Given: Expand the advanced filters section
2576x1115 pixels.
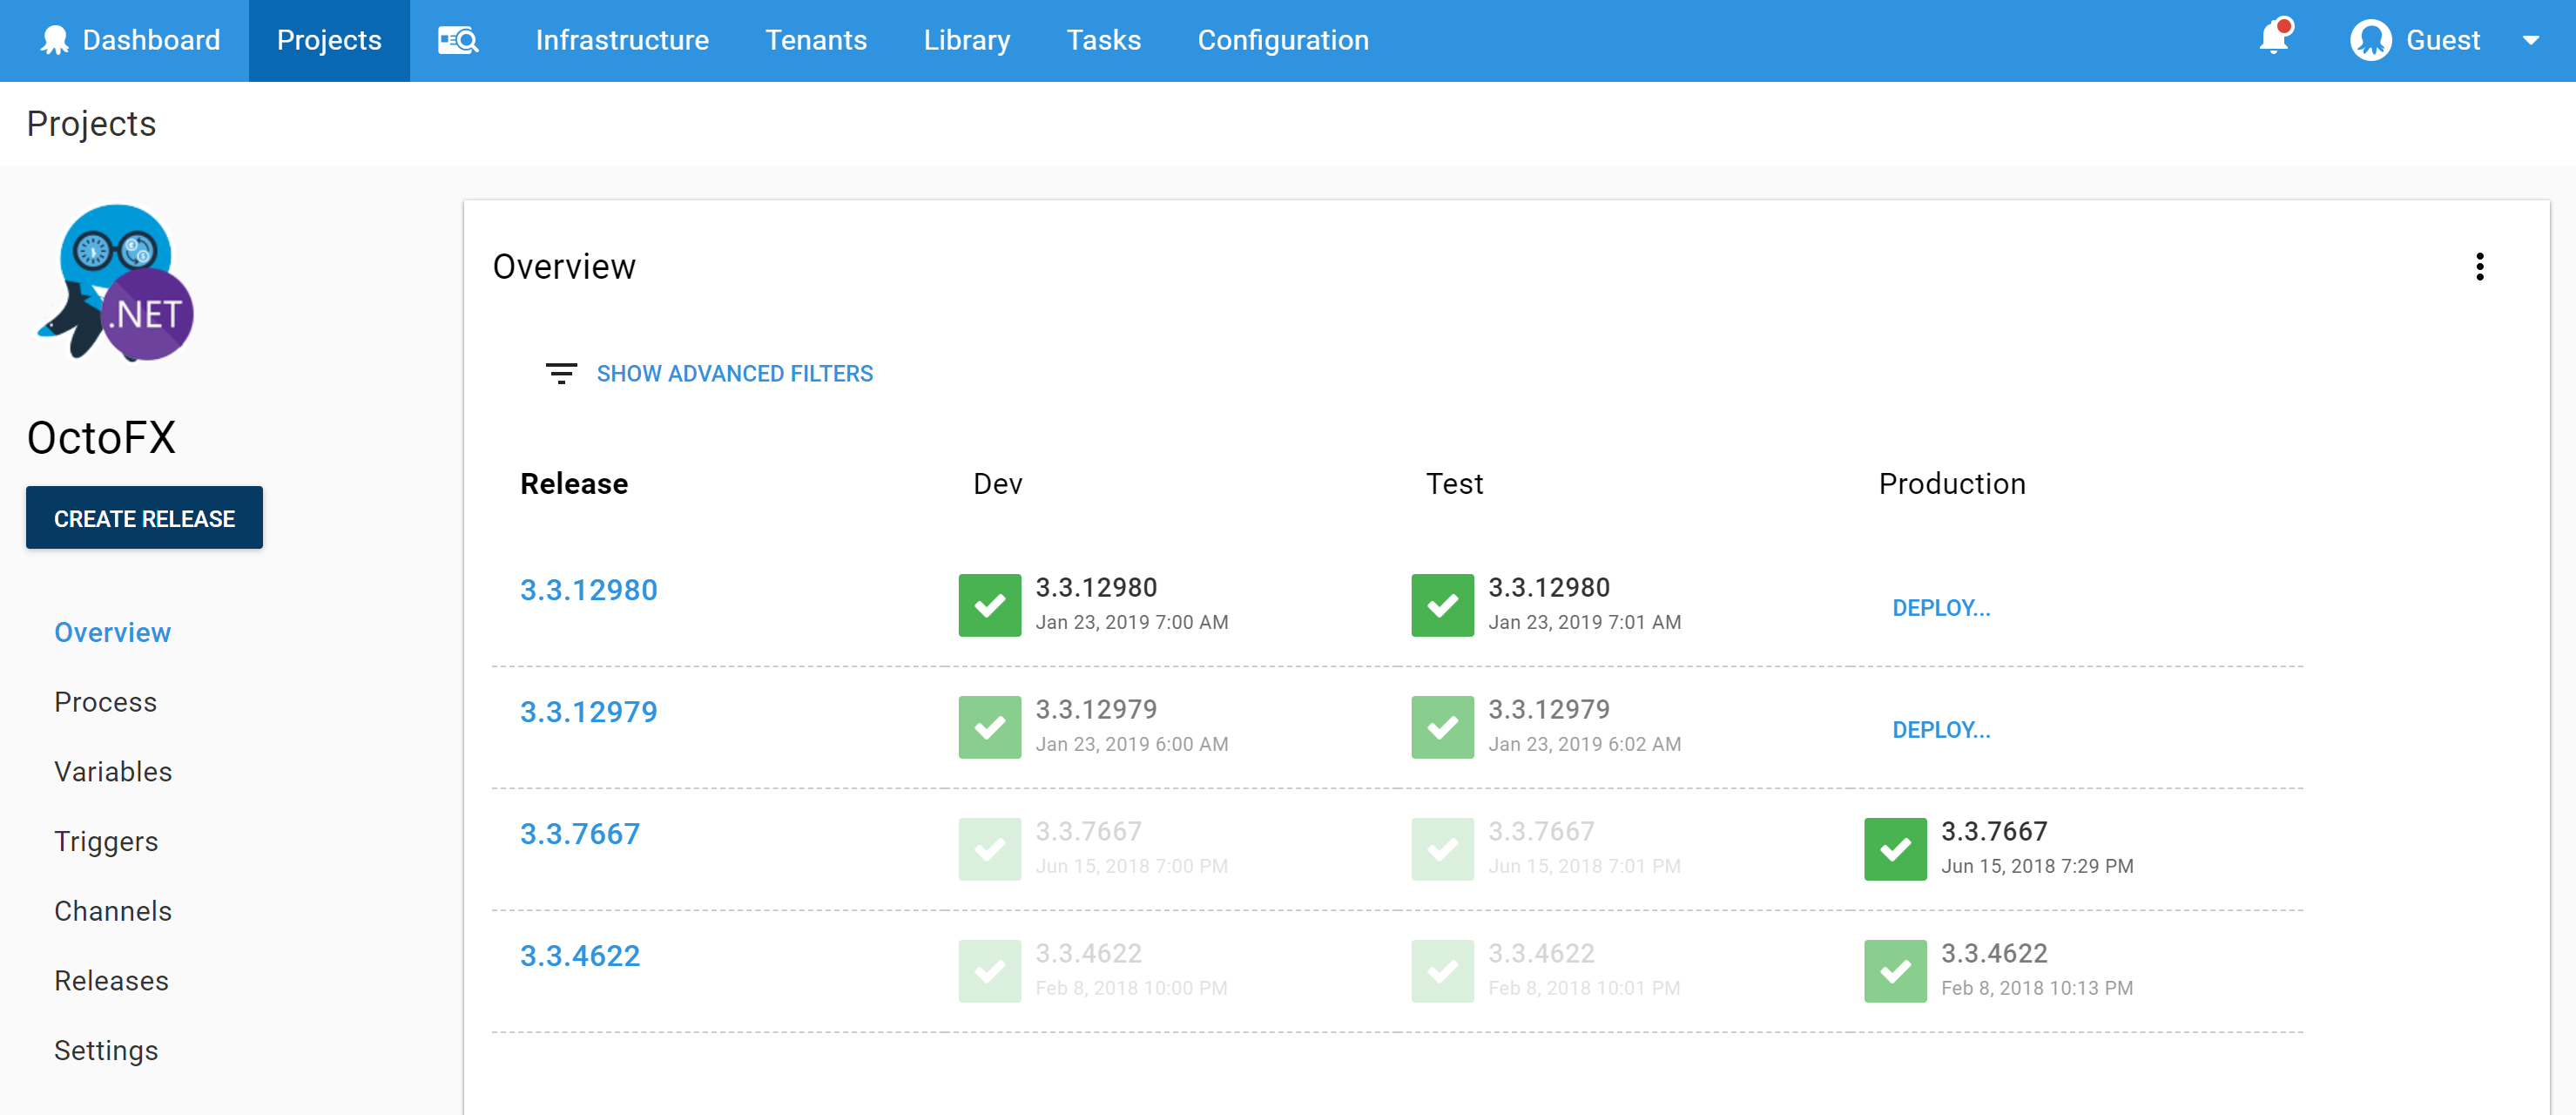Looking at the screenshot, I should click(735, 373).
